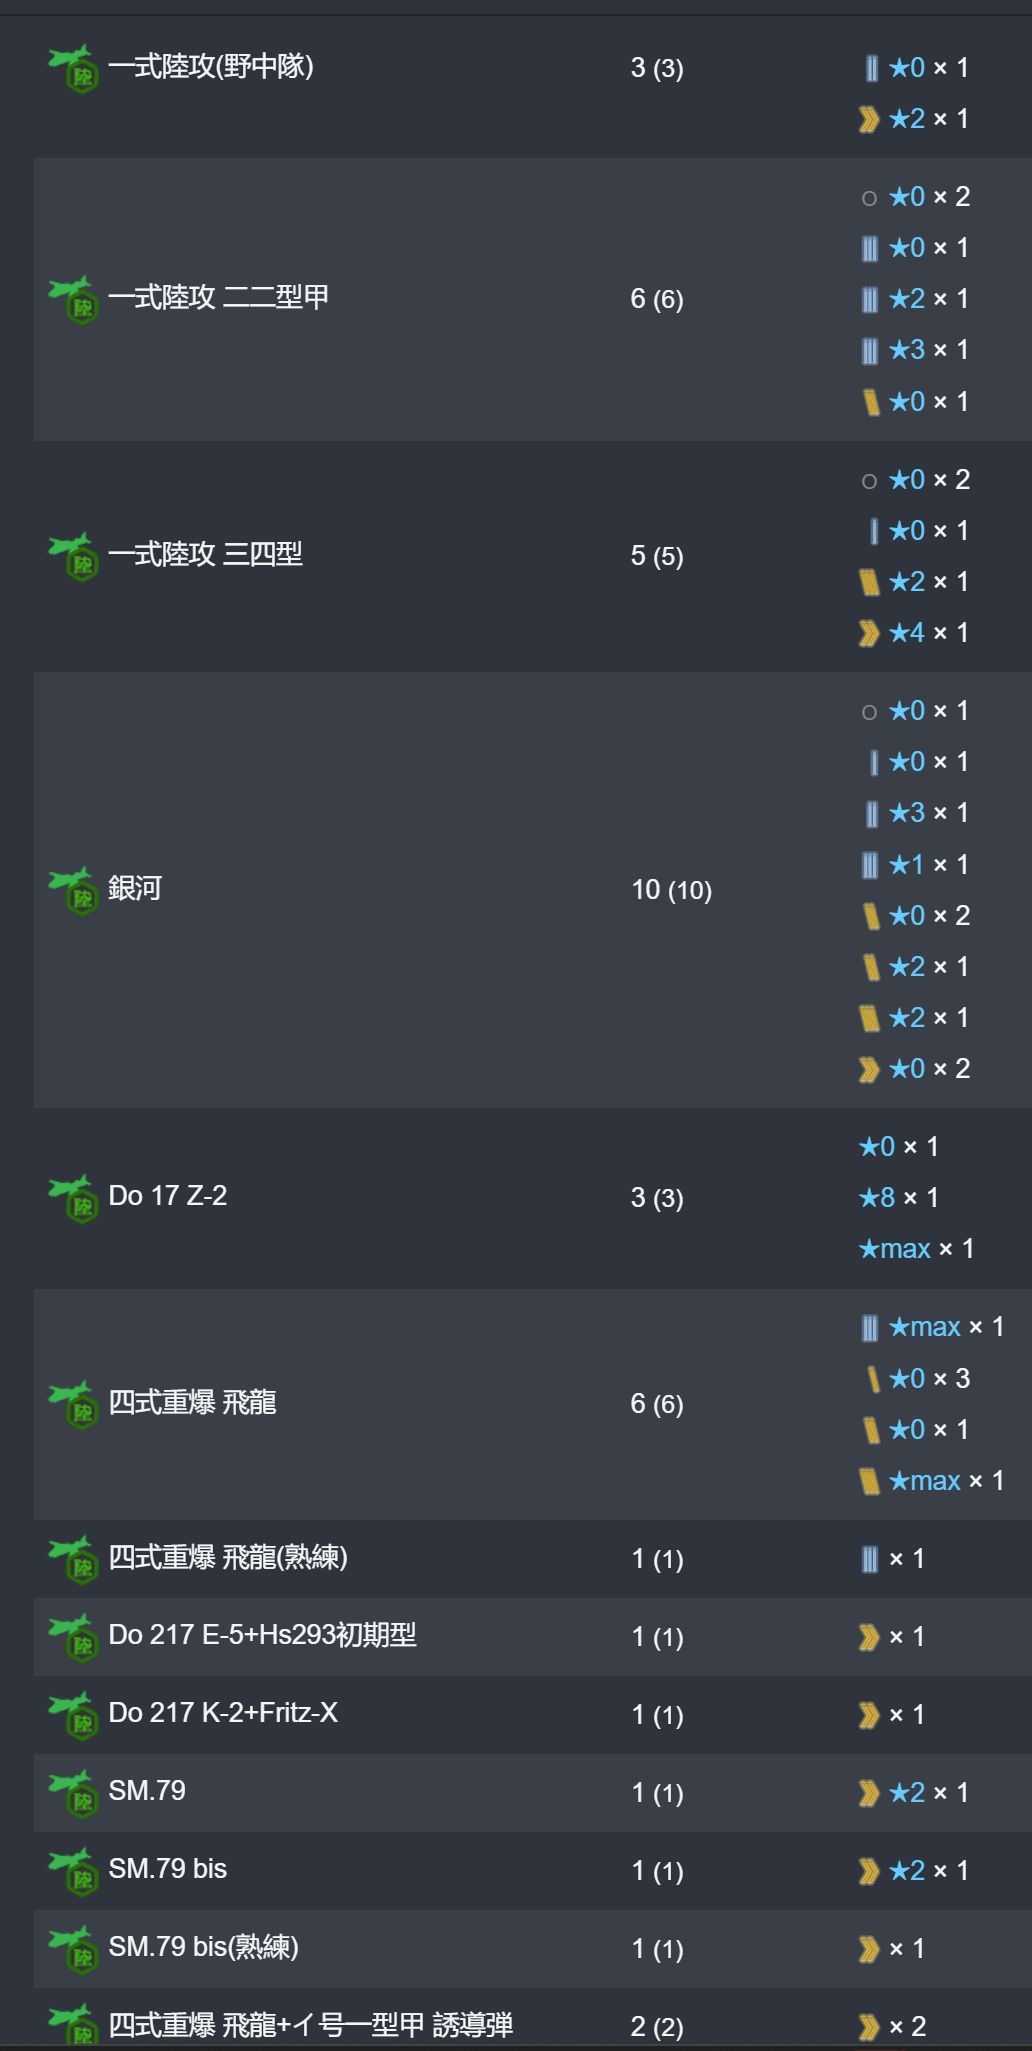Click the ★4 × 1 chevron entry for 一式陸攻 三四型
This screenshot has height=2051, width=1032.
click(x=914, y=633)
